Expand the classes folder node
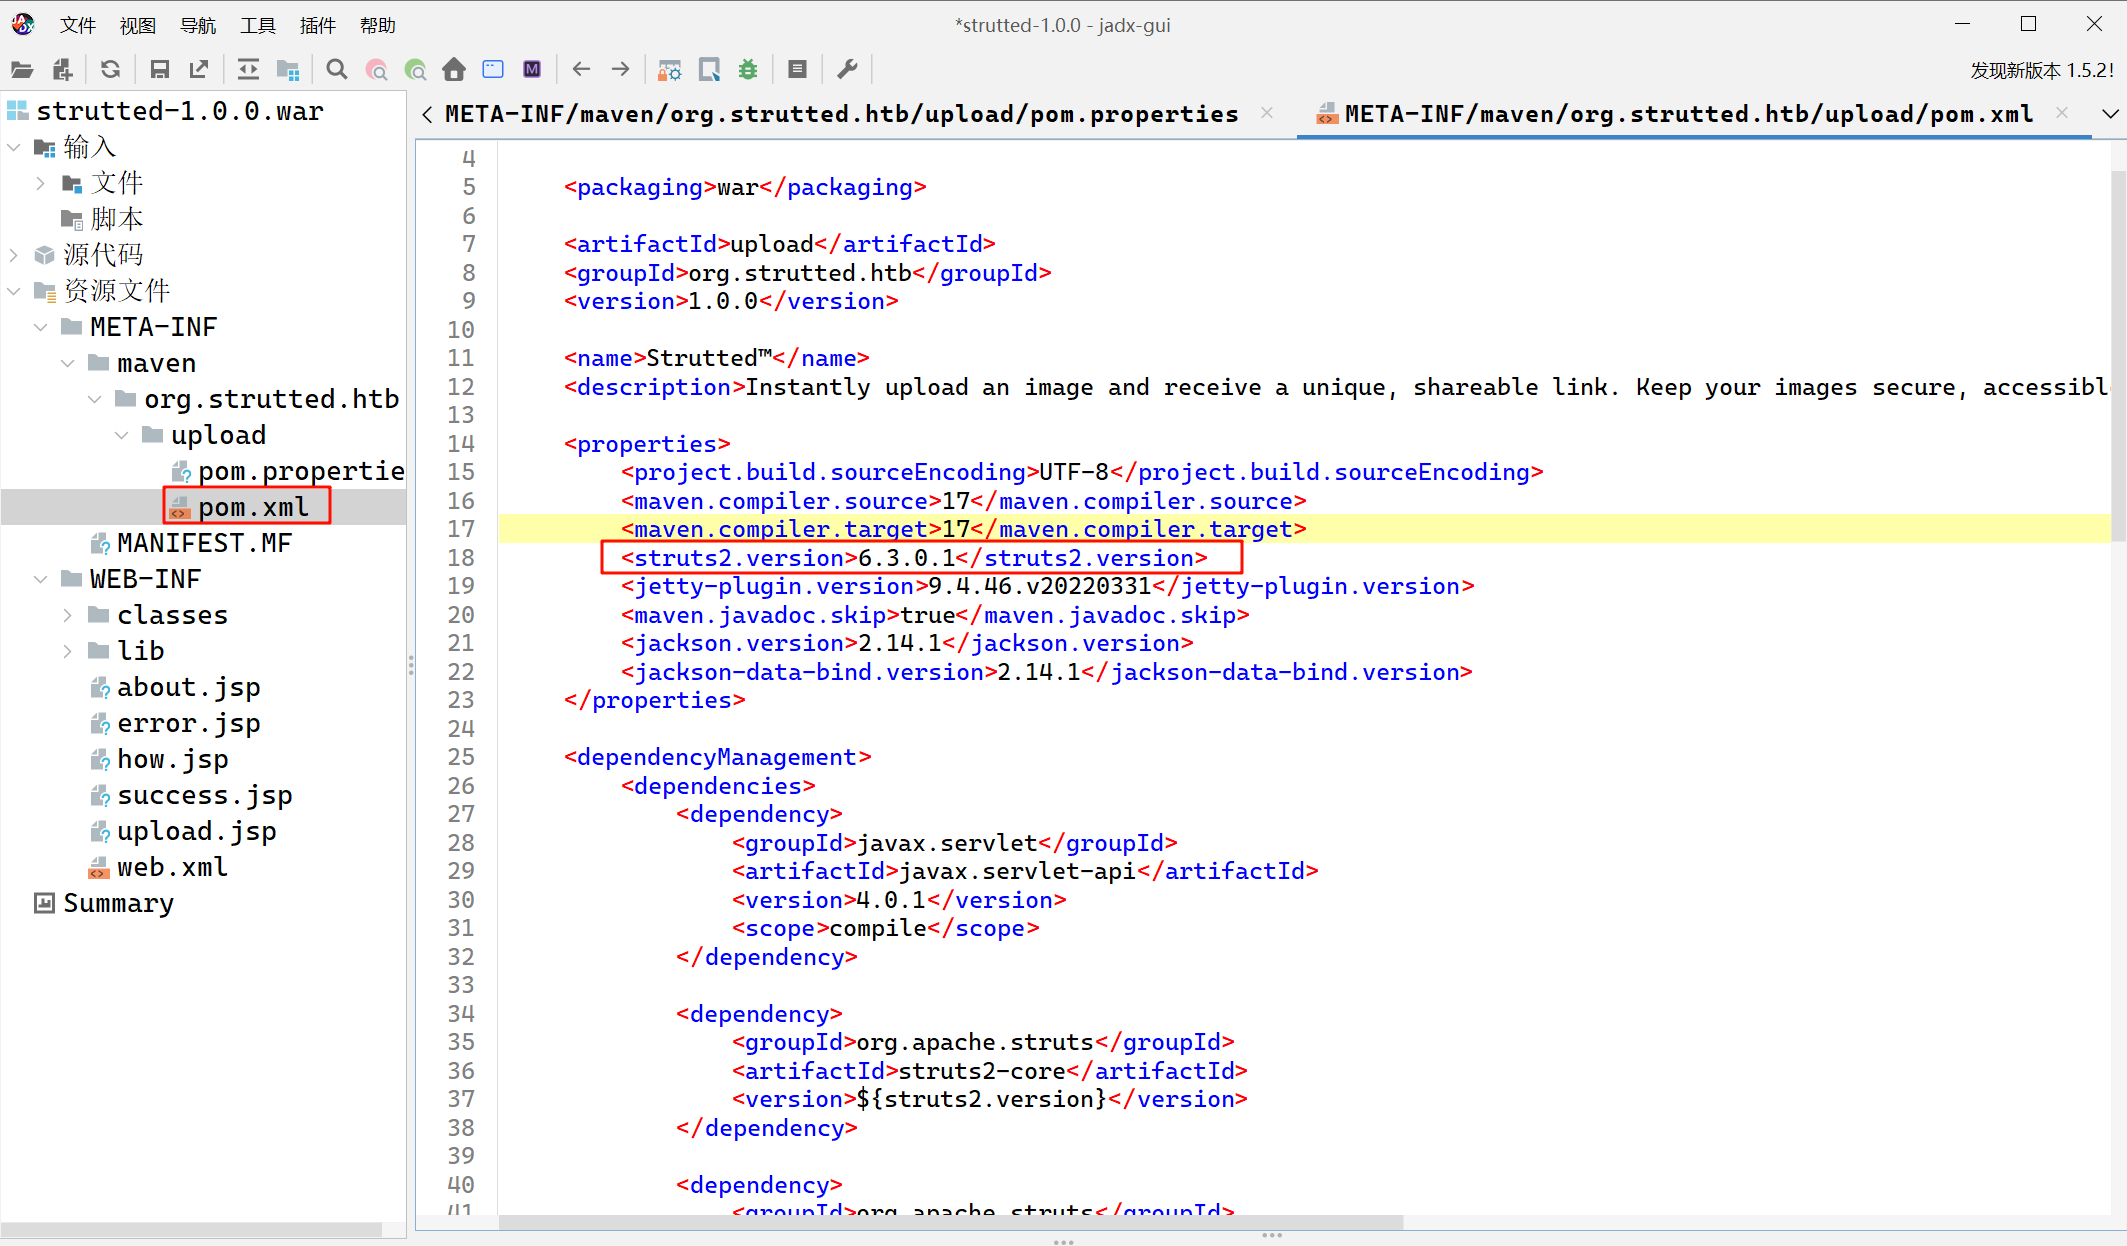Image resolution: width=2127 pixels, height=1246 pixels. point(67,615)
